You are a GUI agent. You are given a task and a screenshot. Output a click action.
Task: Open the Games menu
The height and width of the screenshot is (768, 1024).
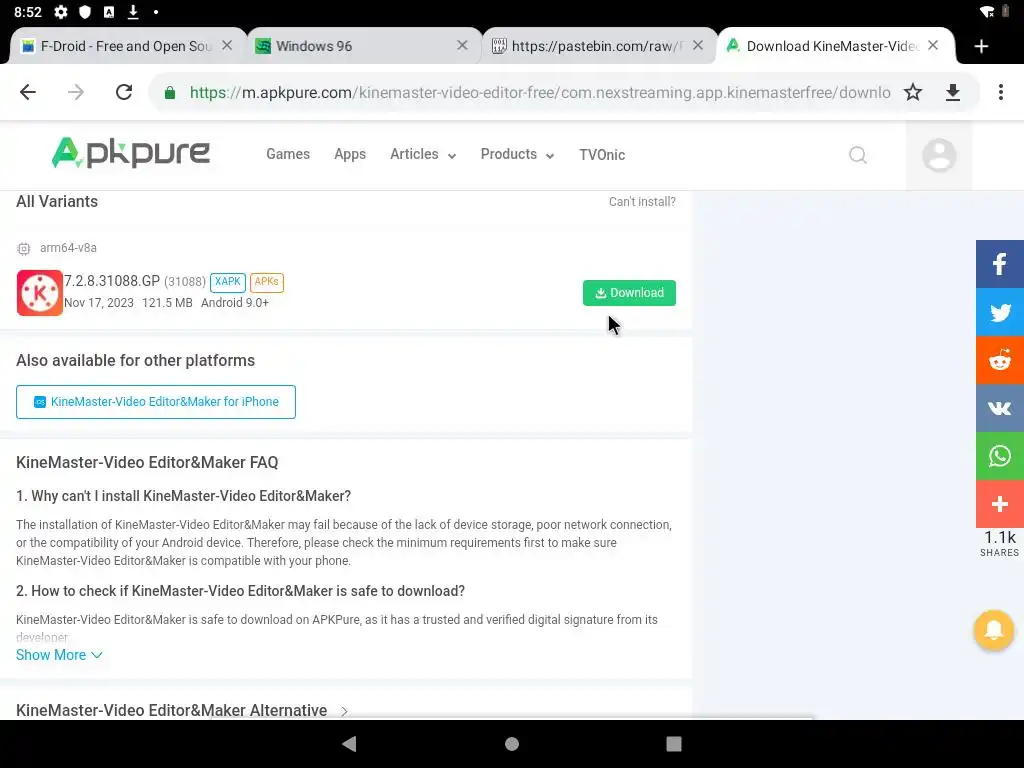click(x=287, y=154)
